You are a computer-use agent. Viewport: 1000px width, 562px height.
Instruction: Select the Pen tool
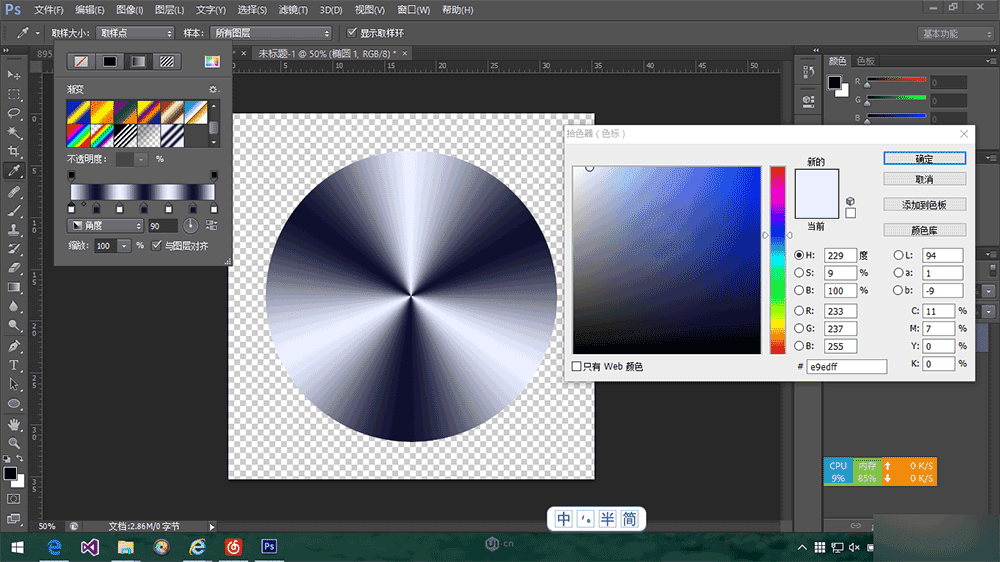pos(14,346)
